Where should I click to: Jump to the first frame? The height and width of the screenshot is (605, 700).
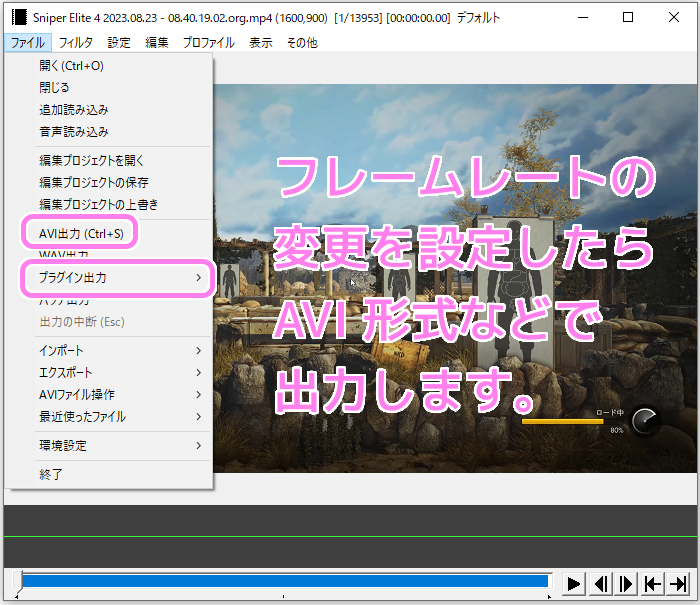coord(653,584)
